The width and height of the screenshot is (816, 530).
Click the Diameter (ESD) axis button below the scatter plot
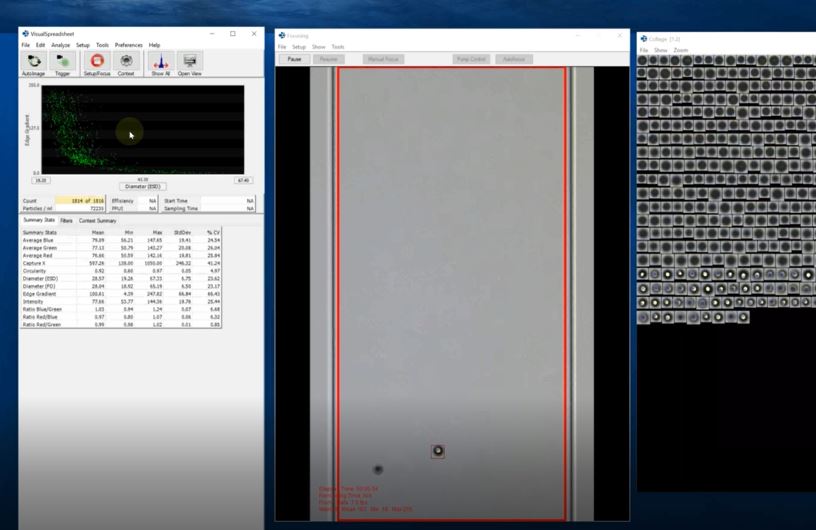(x=143, y=186)
